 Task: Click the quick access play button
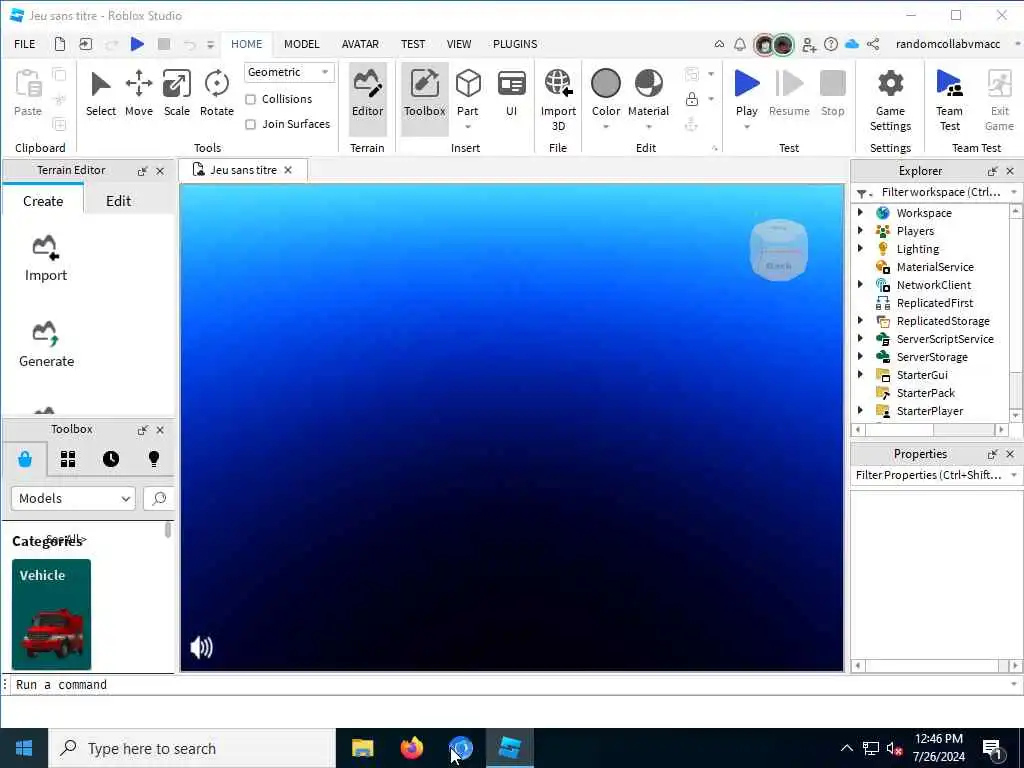pos(137,44)
